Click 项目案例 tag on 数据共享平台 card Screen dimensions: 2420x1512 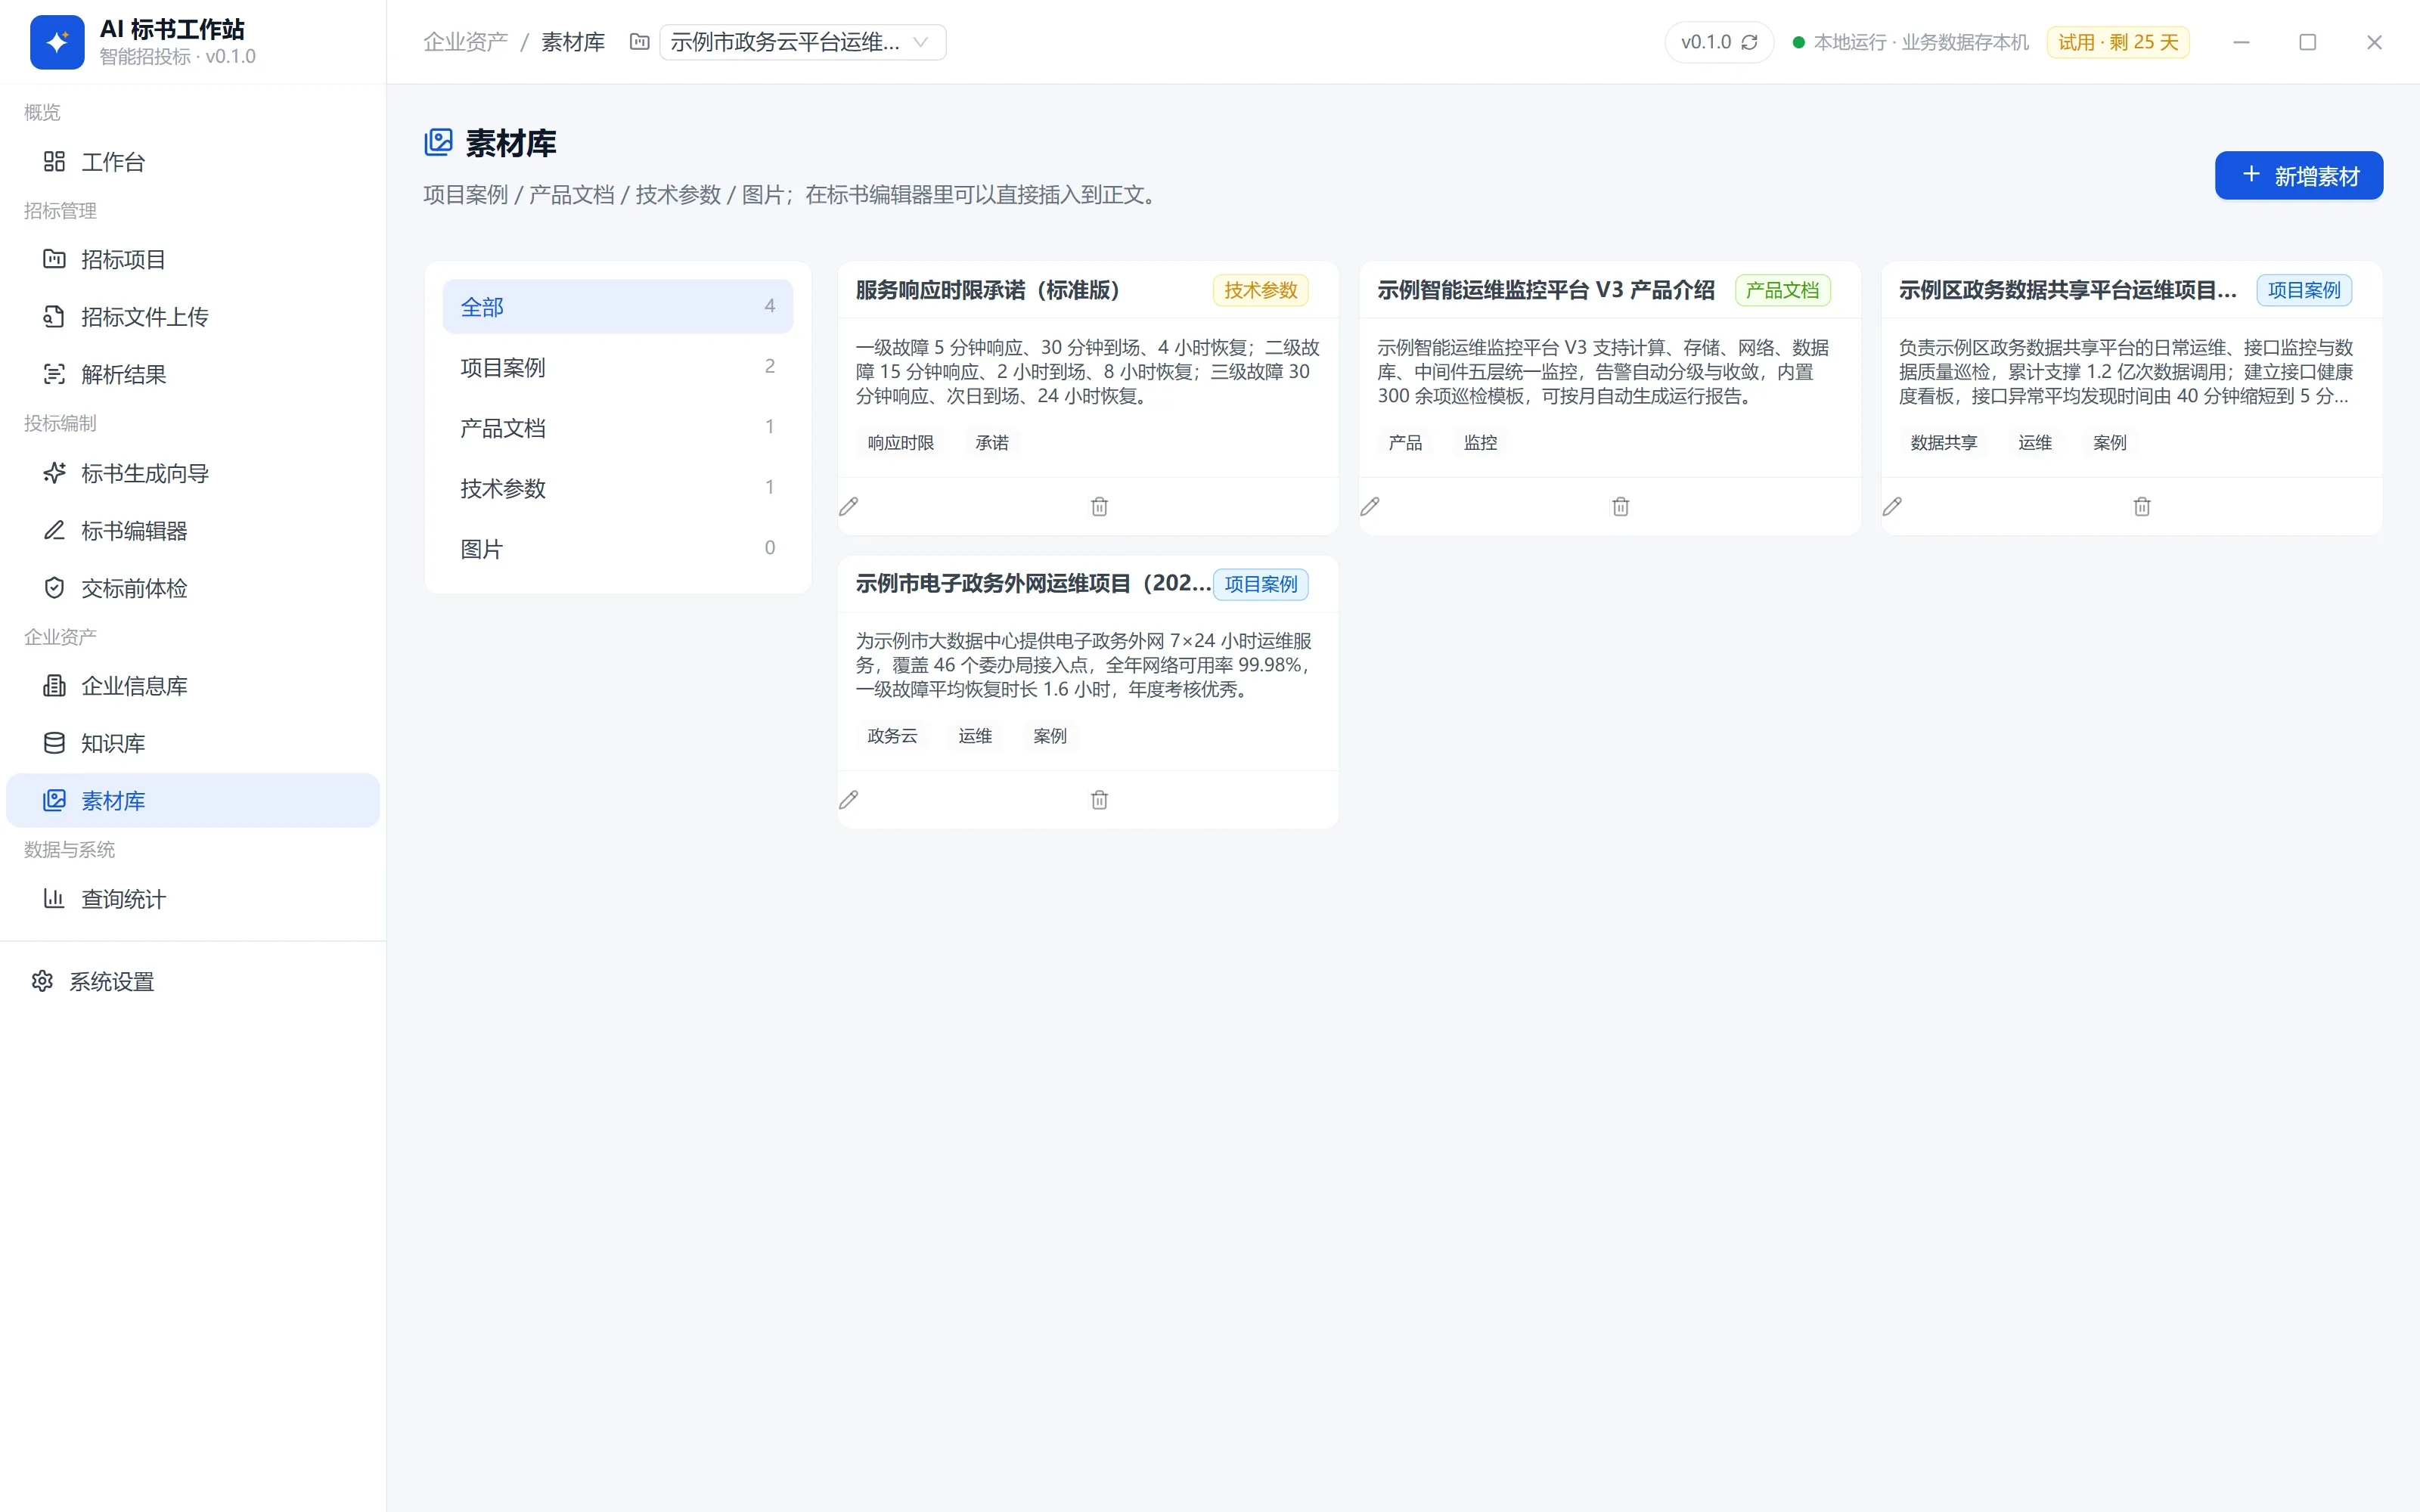tap(2304, 290)
